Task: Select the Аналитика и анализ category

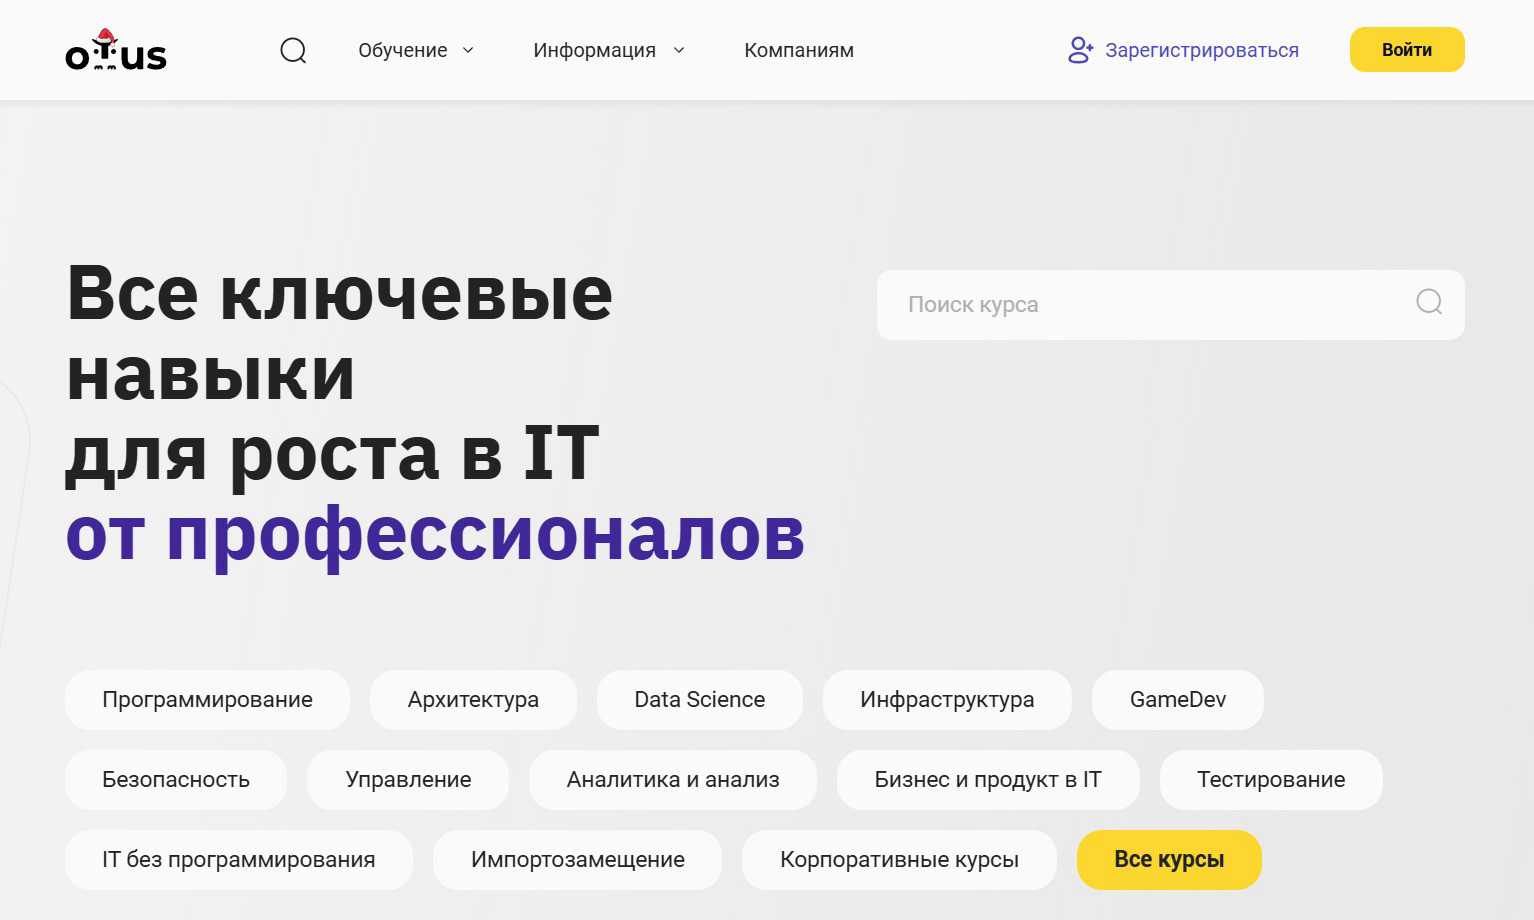Action: 672,780
